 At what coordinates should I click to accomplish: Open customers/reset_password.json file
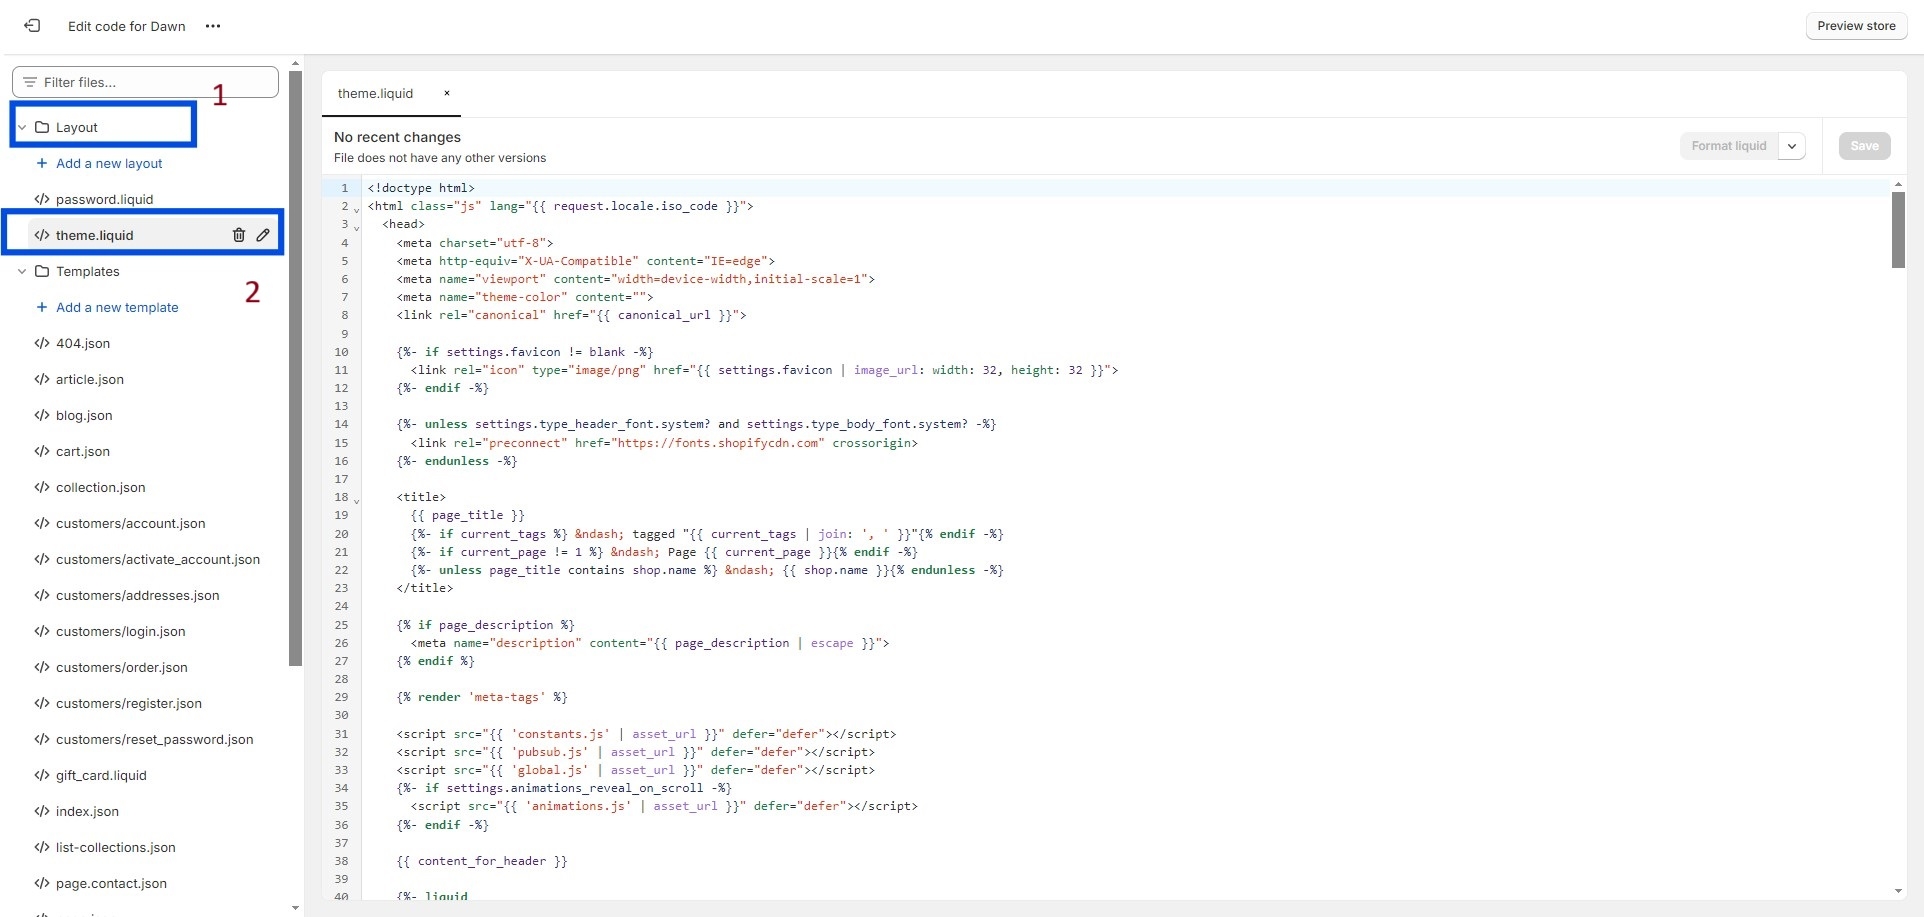pyautogui.click(x=155, y=739)
